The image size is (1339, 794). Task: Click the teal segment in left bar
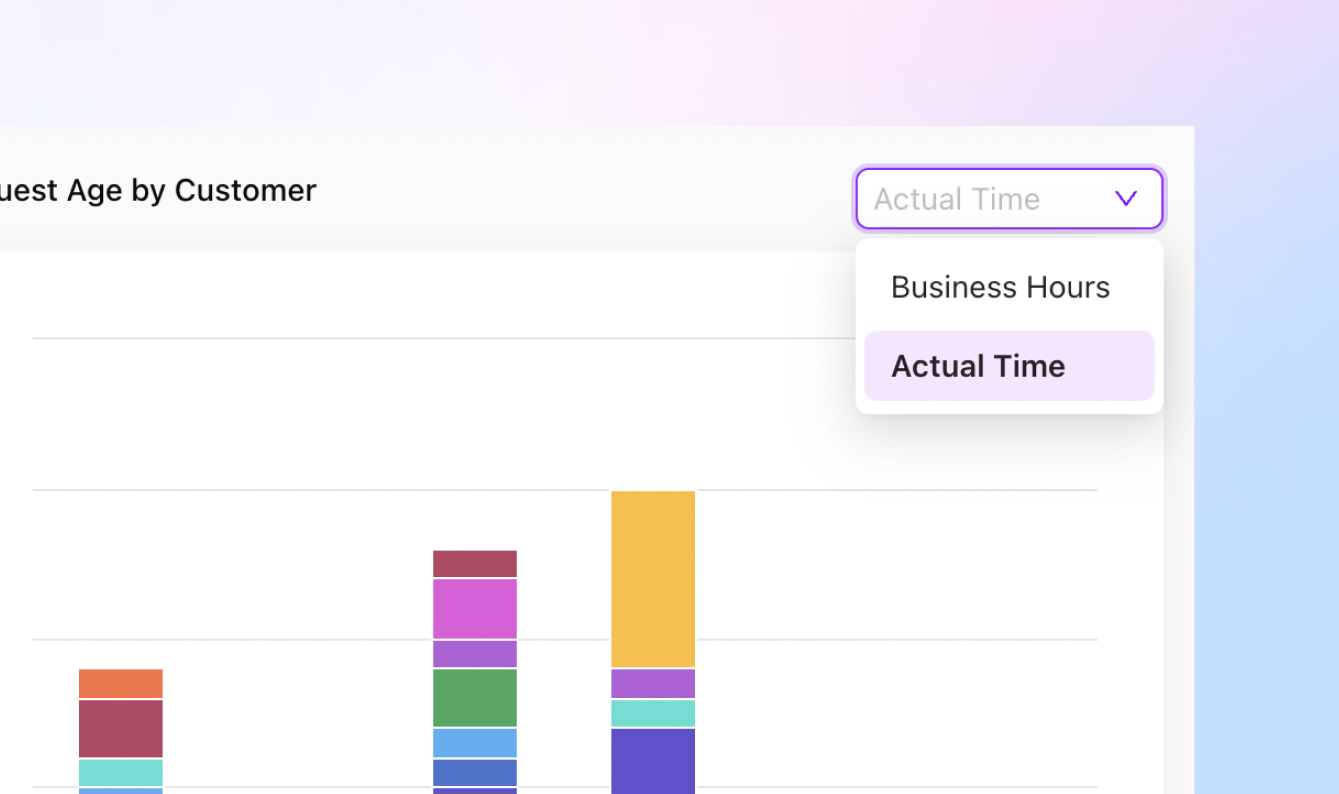[121, 772]
